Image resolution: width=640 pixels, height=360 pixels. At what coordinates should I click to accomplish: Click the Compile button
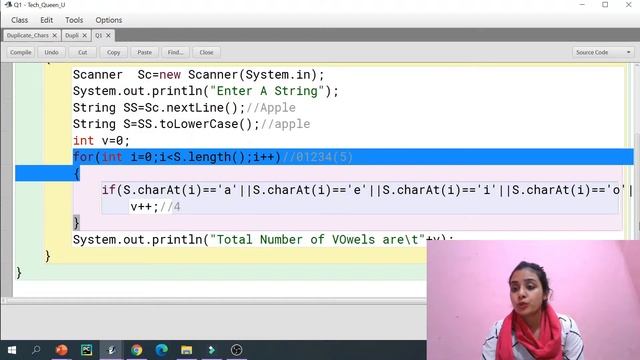point(20,52)
